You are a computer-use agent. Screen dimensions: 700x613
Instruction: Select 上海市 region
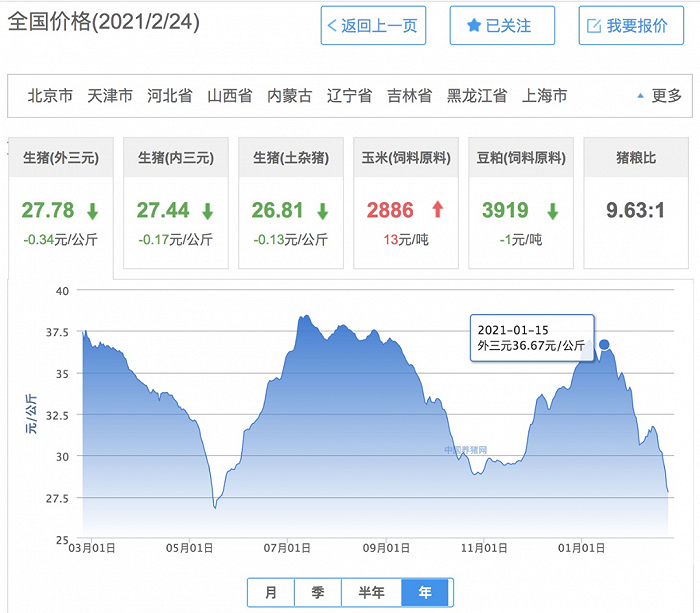545,96
